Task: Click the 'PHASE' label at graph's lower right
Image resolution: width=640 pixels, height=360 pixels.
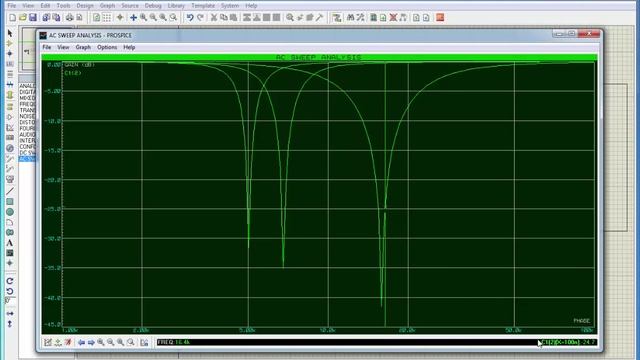Action: point(581,321)
